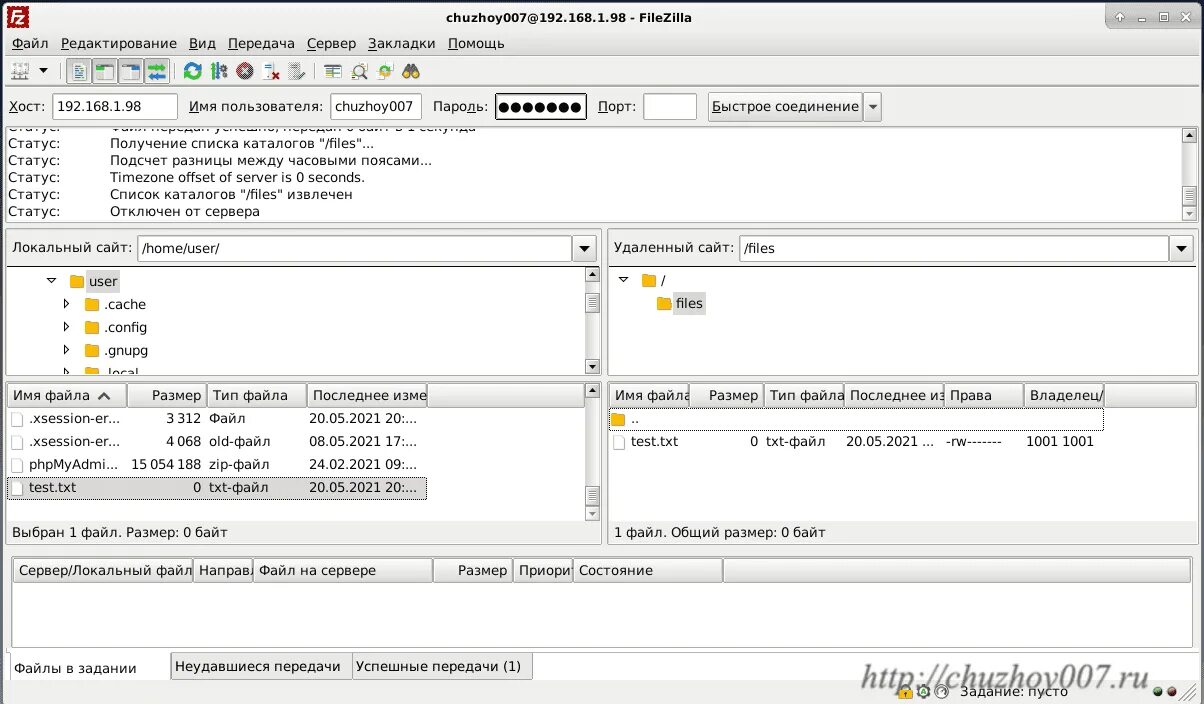Open quick connect history dropdown

point(872,107)
